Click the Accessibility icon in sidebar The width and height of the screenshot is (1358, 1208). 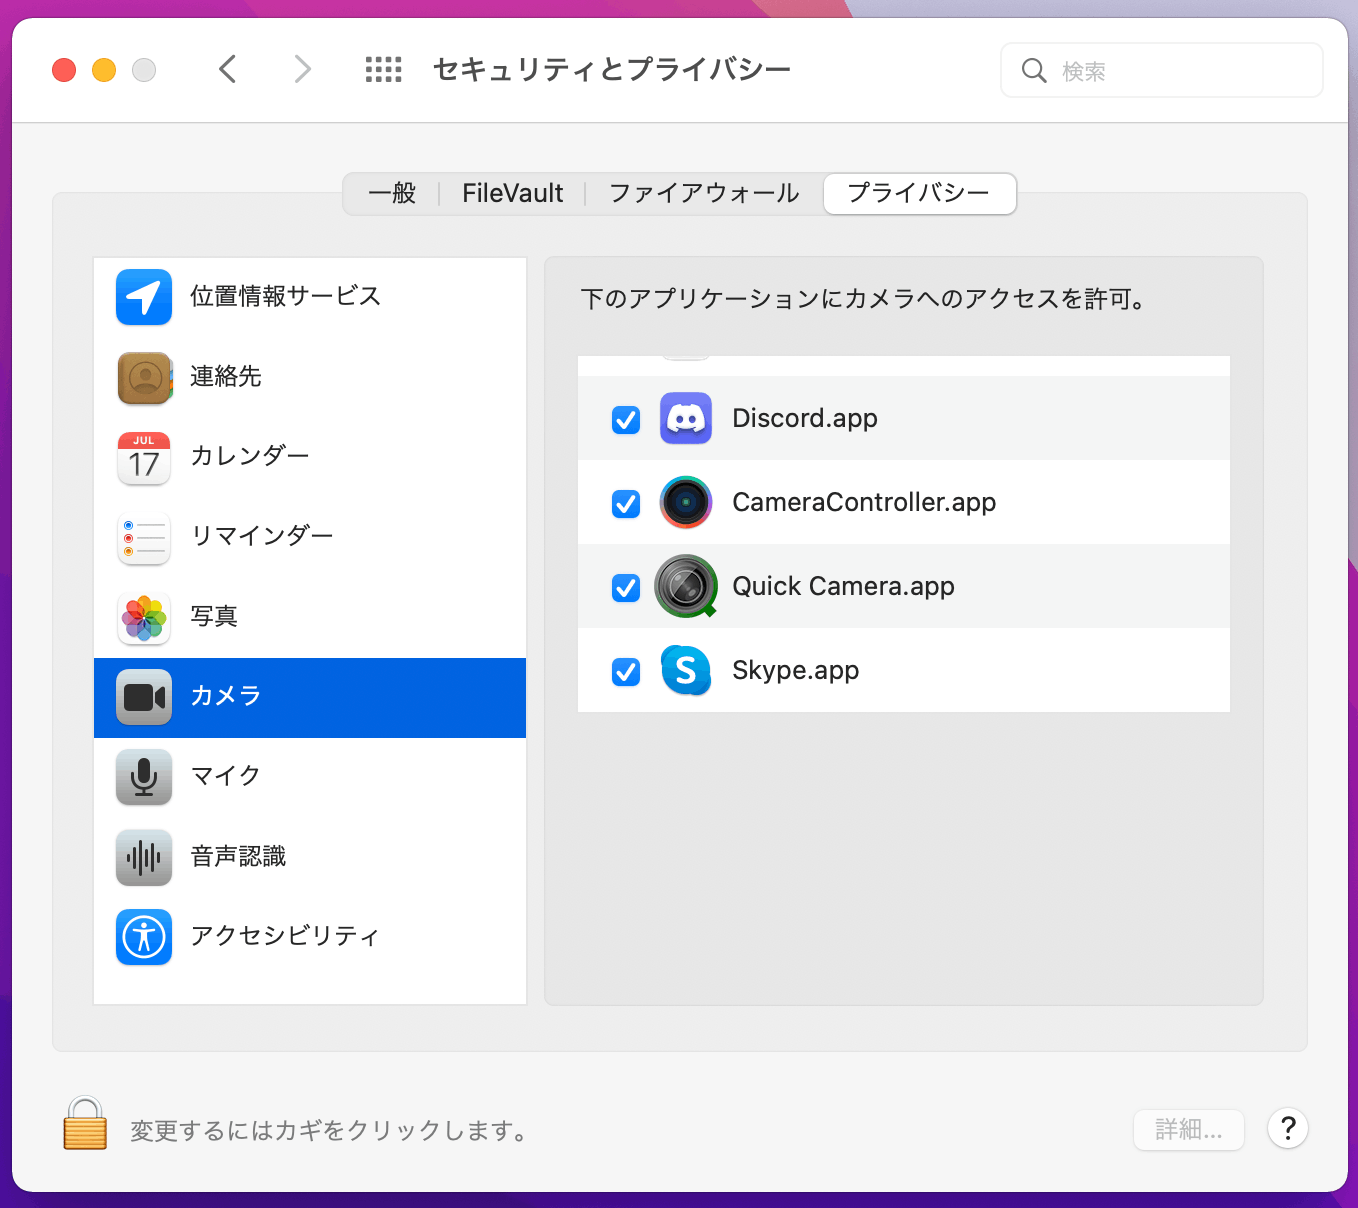click(x=144, y=937)
